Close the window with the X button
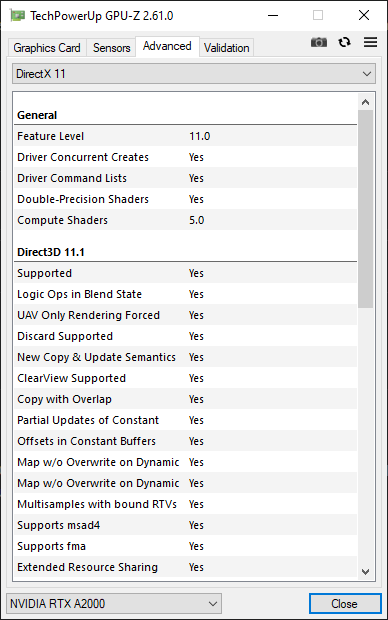Screen dimensions: 388x620 tap(364, 15)
